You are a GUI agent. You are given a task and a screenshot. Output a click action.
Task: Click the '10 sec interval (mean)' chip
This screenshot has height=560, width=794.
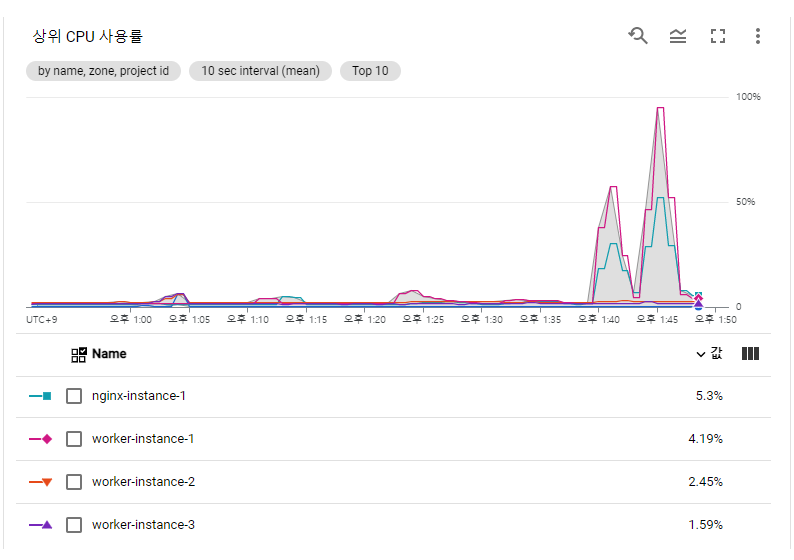260,71
